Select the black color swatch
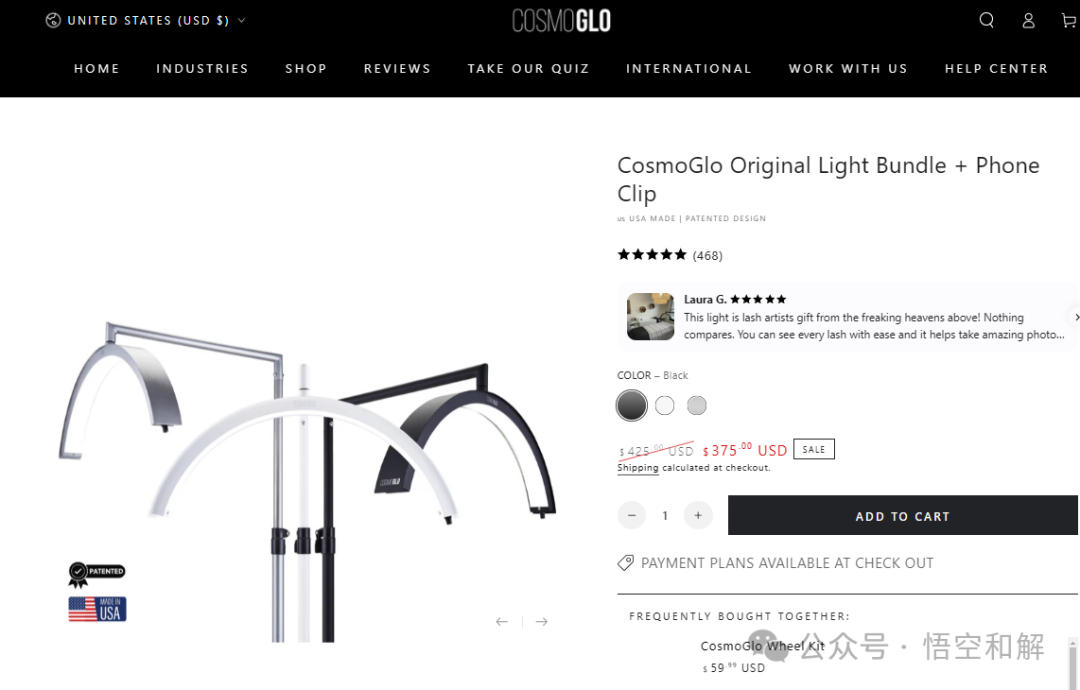 coord(632,406)
